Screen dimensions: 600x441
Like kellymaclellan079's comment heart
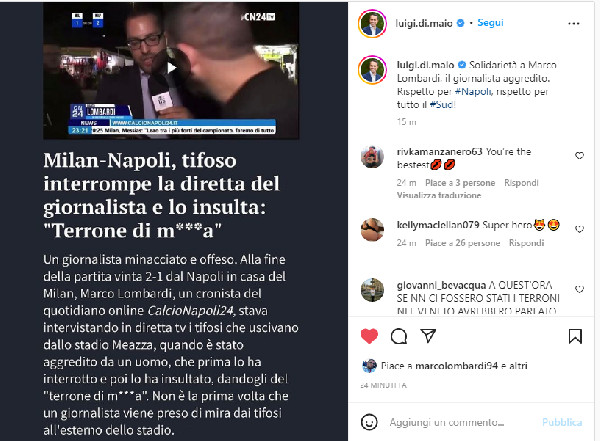point(579,229)
